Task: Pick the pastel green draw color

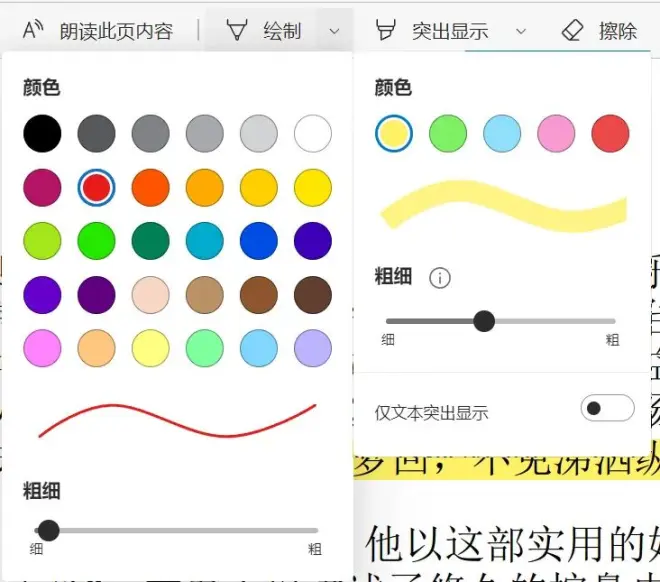Action: [205, 348]
